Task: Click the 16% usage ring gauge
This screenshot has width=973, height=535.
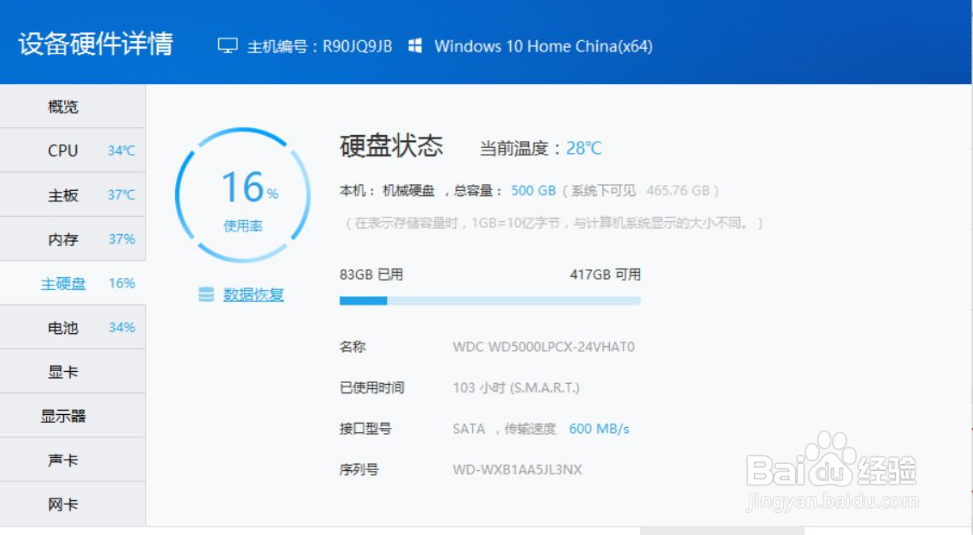Action: [243, 195]
